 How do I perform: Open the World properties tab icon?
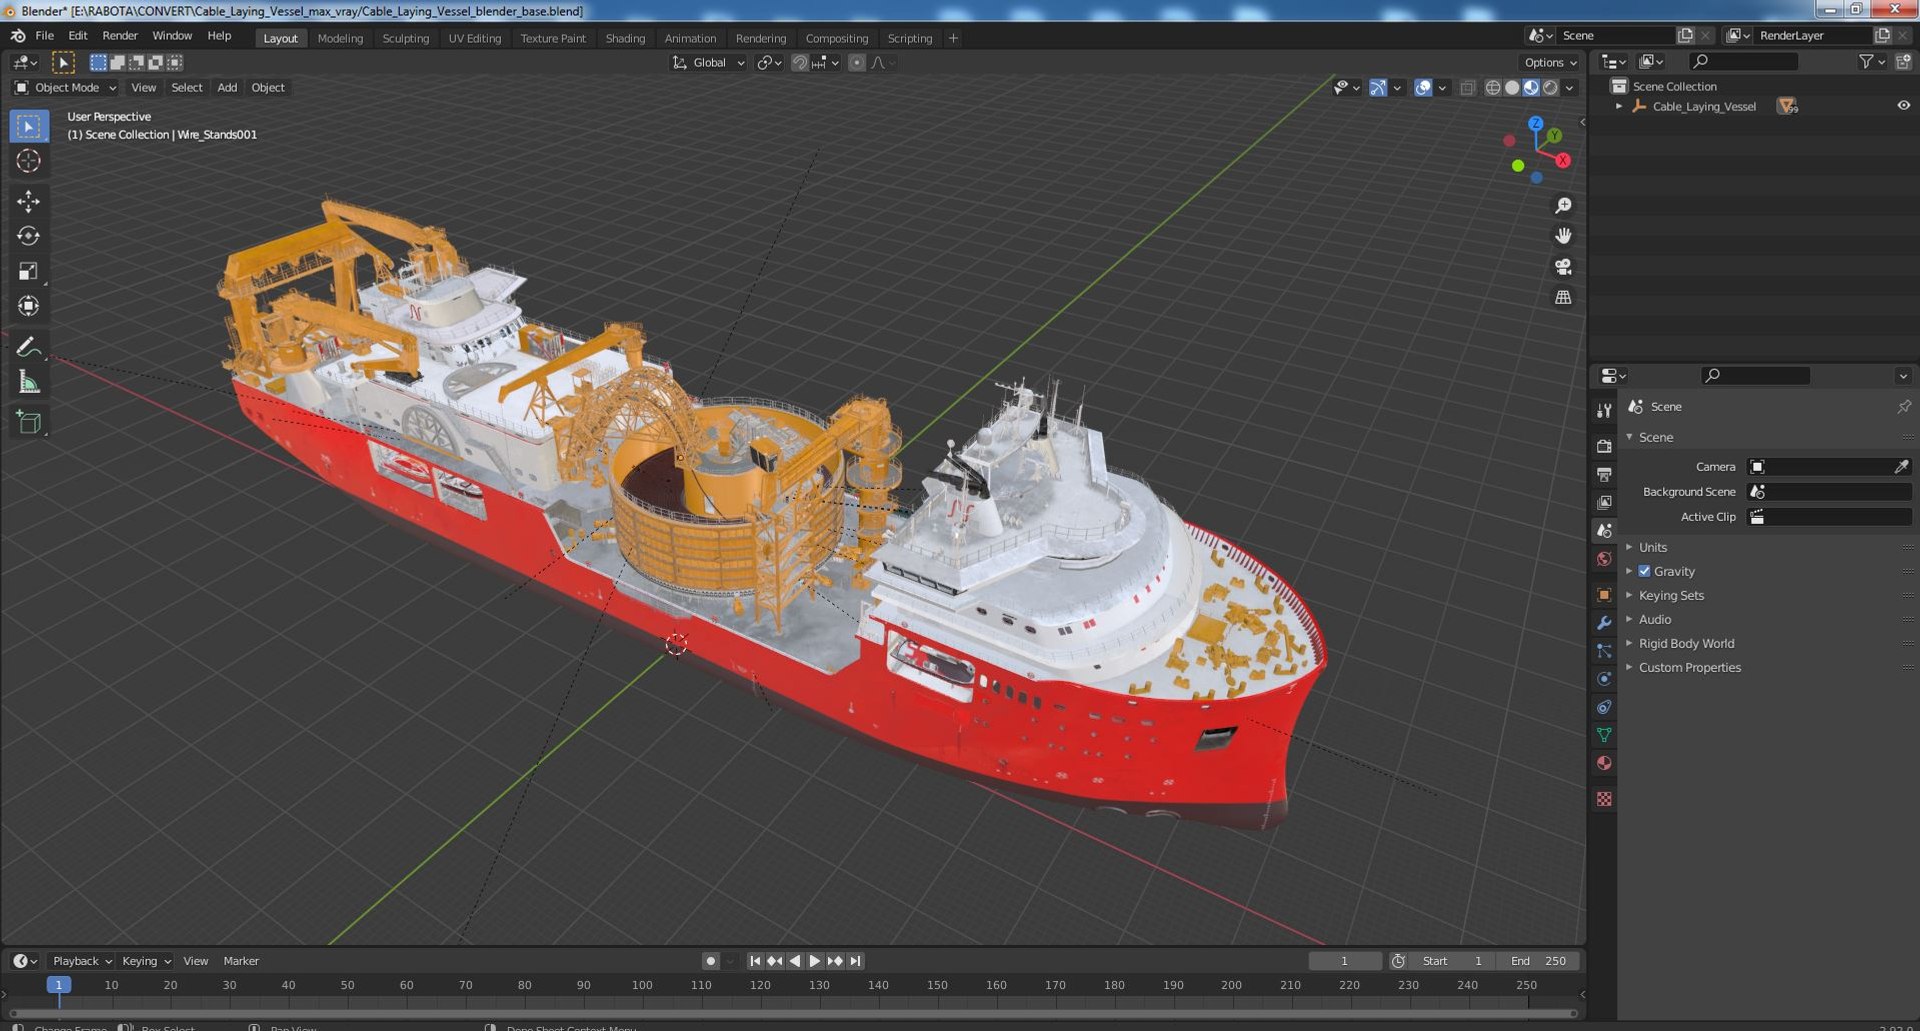click(x=1604, y=559)
